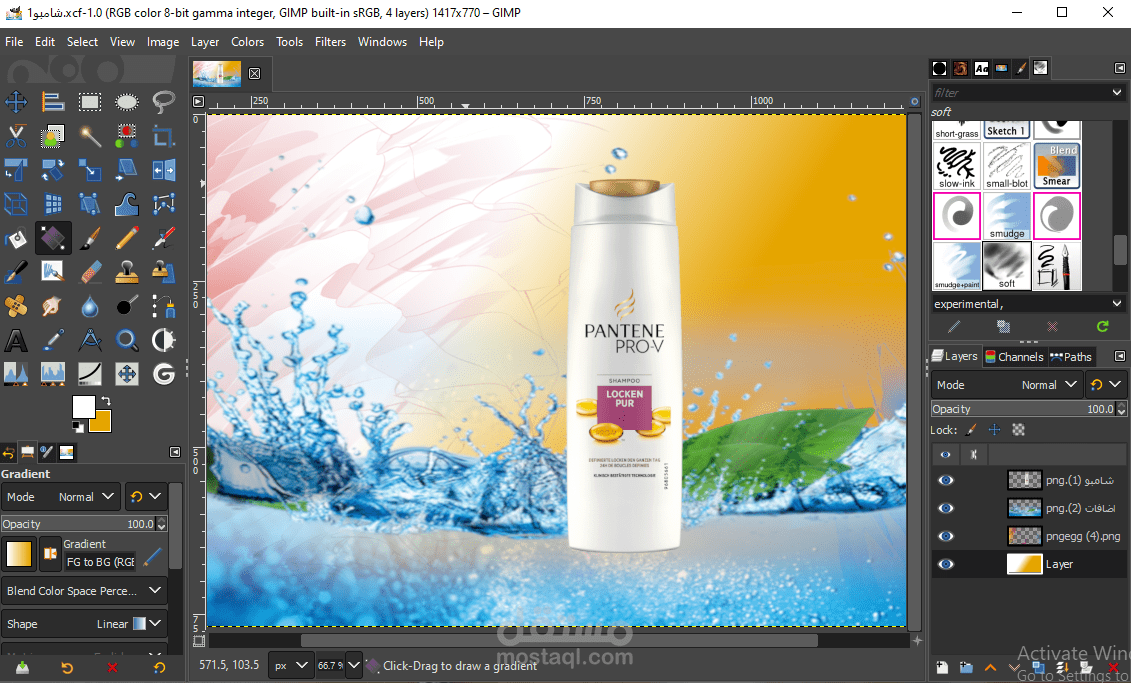This screenshot has height=683, width=1131.
Task: Select the GEGL Operation tool
Action: point(164,374)
